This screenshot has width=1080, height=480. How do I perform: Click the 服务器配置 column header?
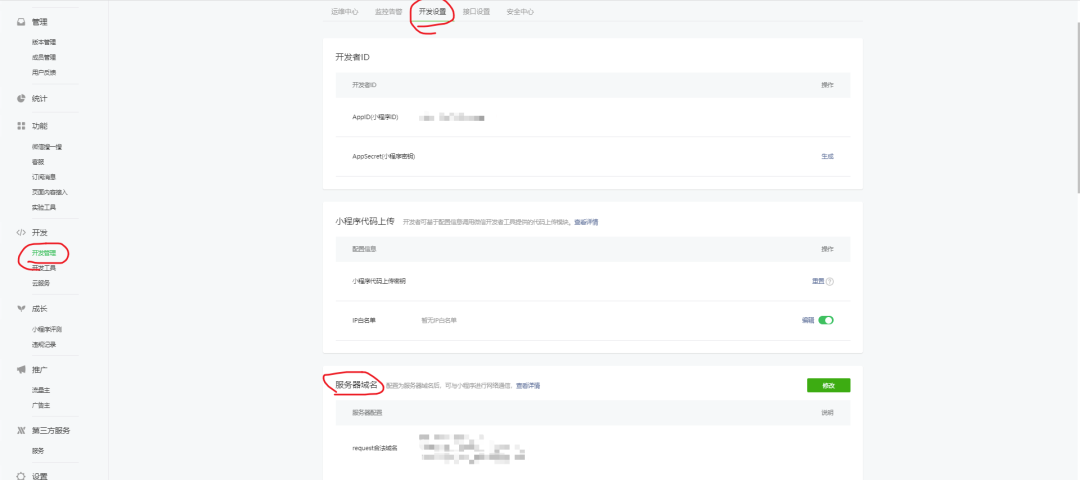(367, 413)
